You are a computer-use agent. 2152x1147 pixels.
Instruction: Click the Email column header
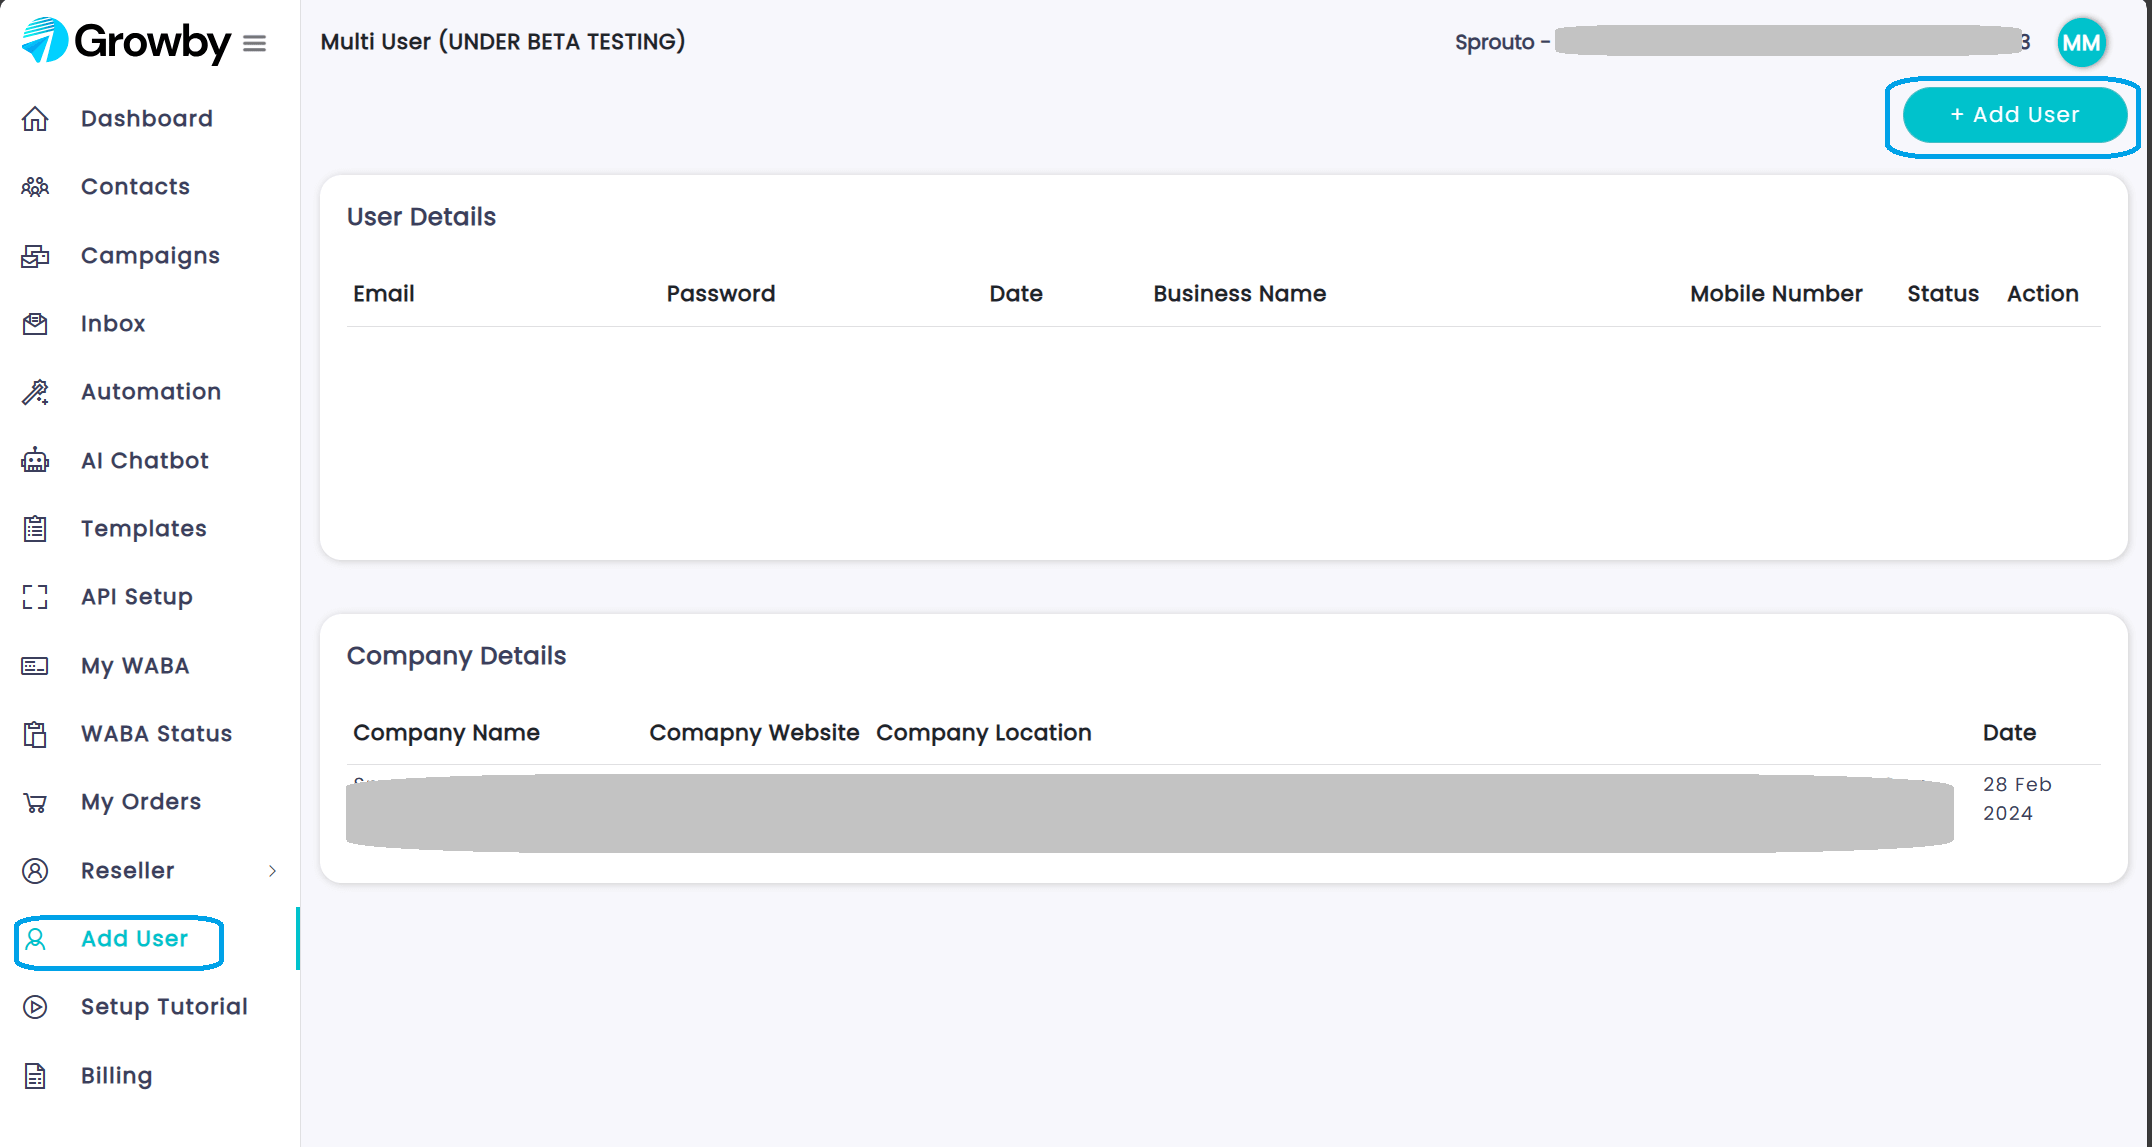pyautogui.click(x=384, y=294)
